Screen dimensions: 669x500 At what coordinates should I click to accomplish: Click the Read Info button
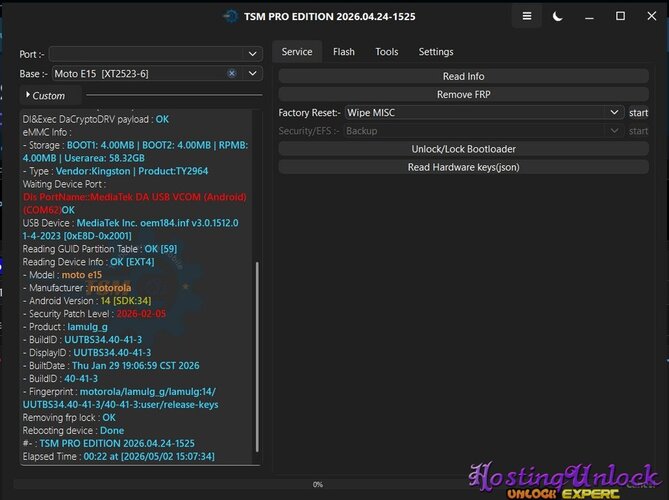tap(463, 76)
